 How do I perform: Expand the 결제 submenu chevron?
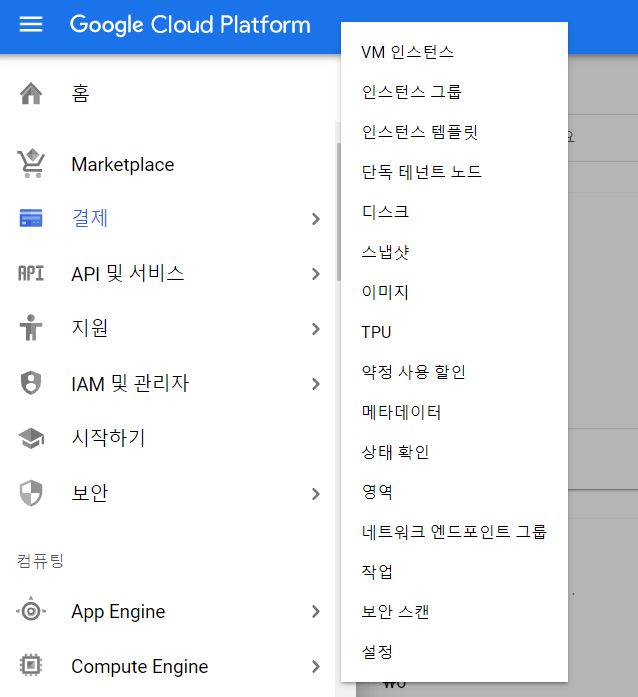click(316, 219)
